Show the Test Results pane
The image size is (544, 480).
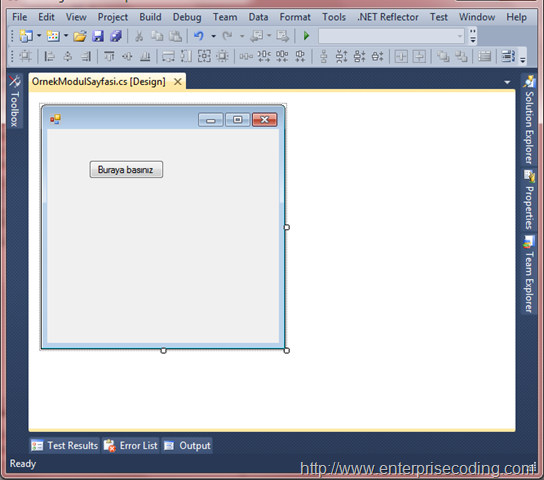(x=65, y=445)
